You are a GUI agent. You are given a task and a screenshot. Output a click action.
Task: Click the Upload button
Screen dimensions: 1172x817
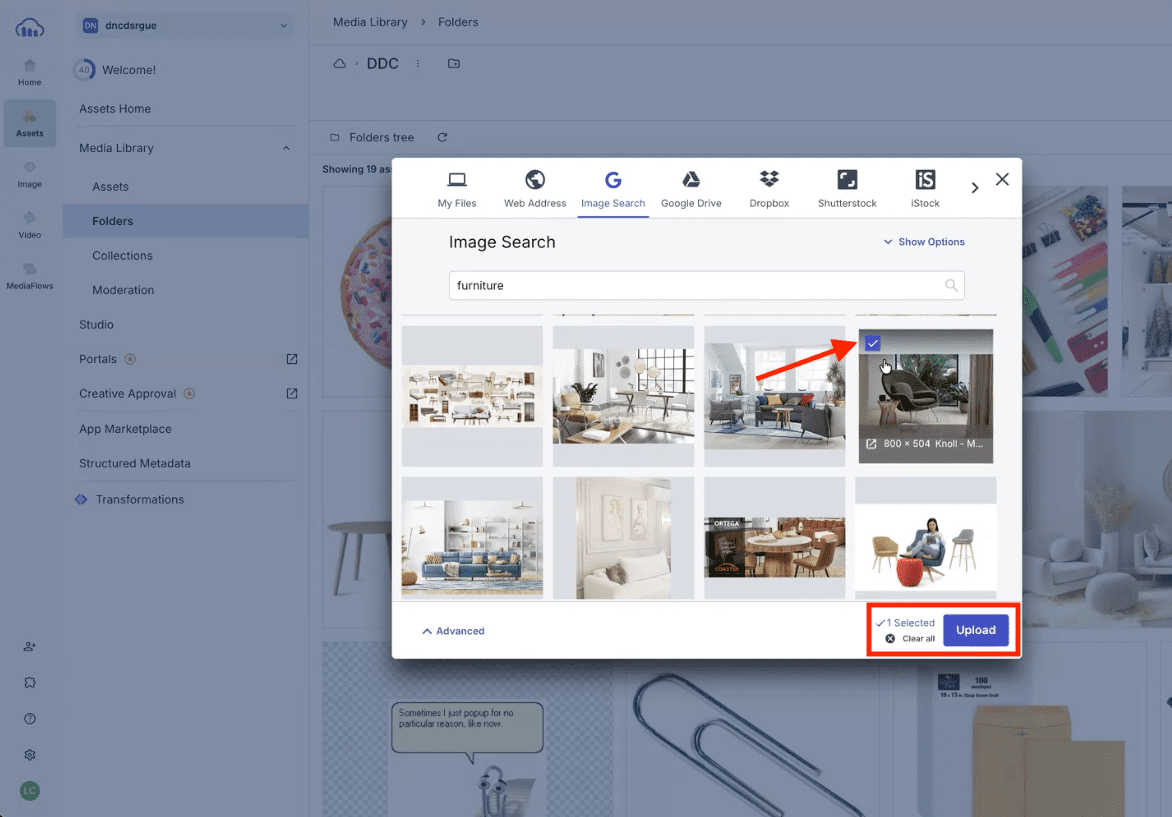975,630
